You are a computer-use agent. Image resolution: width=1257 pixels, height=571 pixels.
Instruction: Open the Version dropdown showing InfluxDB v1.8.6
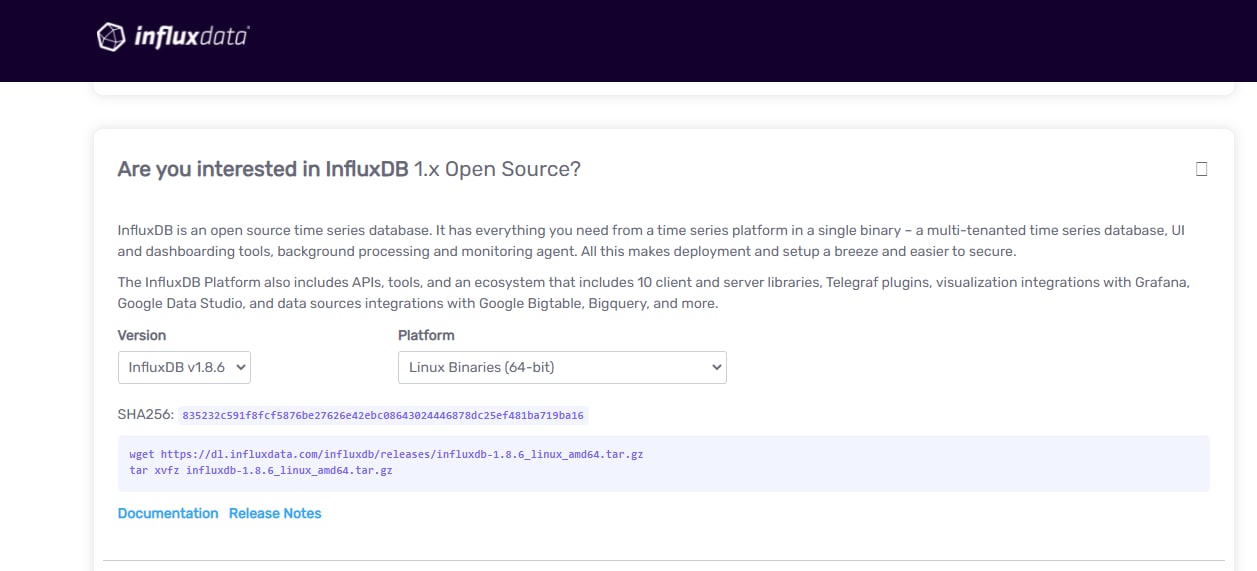coord(184,367)
